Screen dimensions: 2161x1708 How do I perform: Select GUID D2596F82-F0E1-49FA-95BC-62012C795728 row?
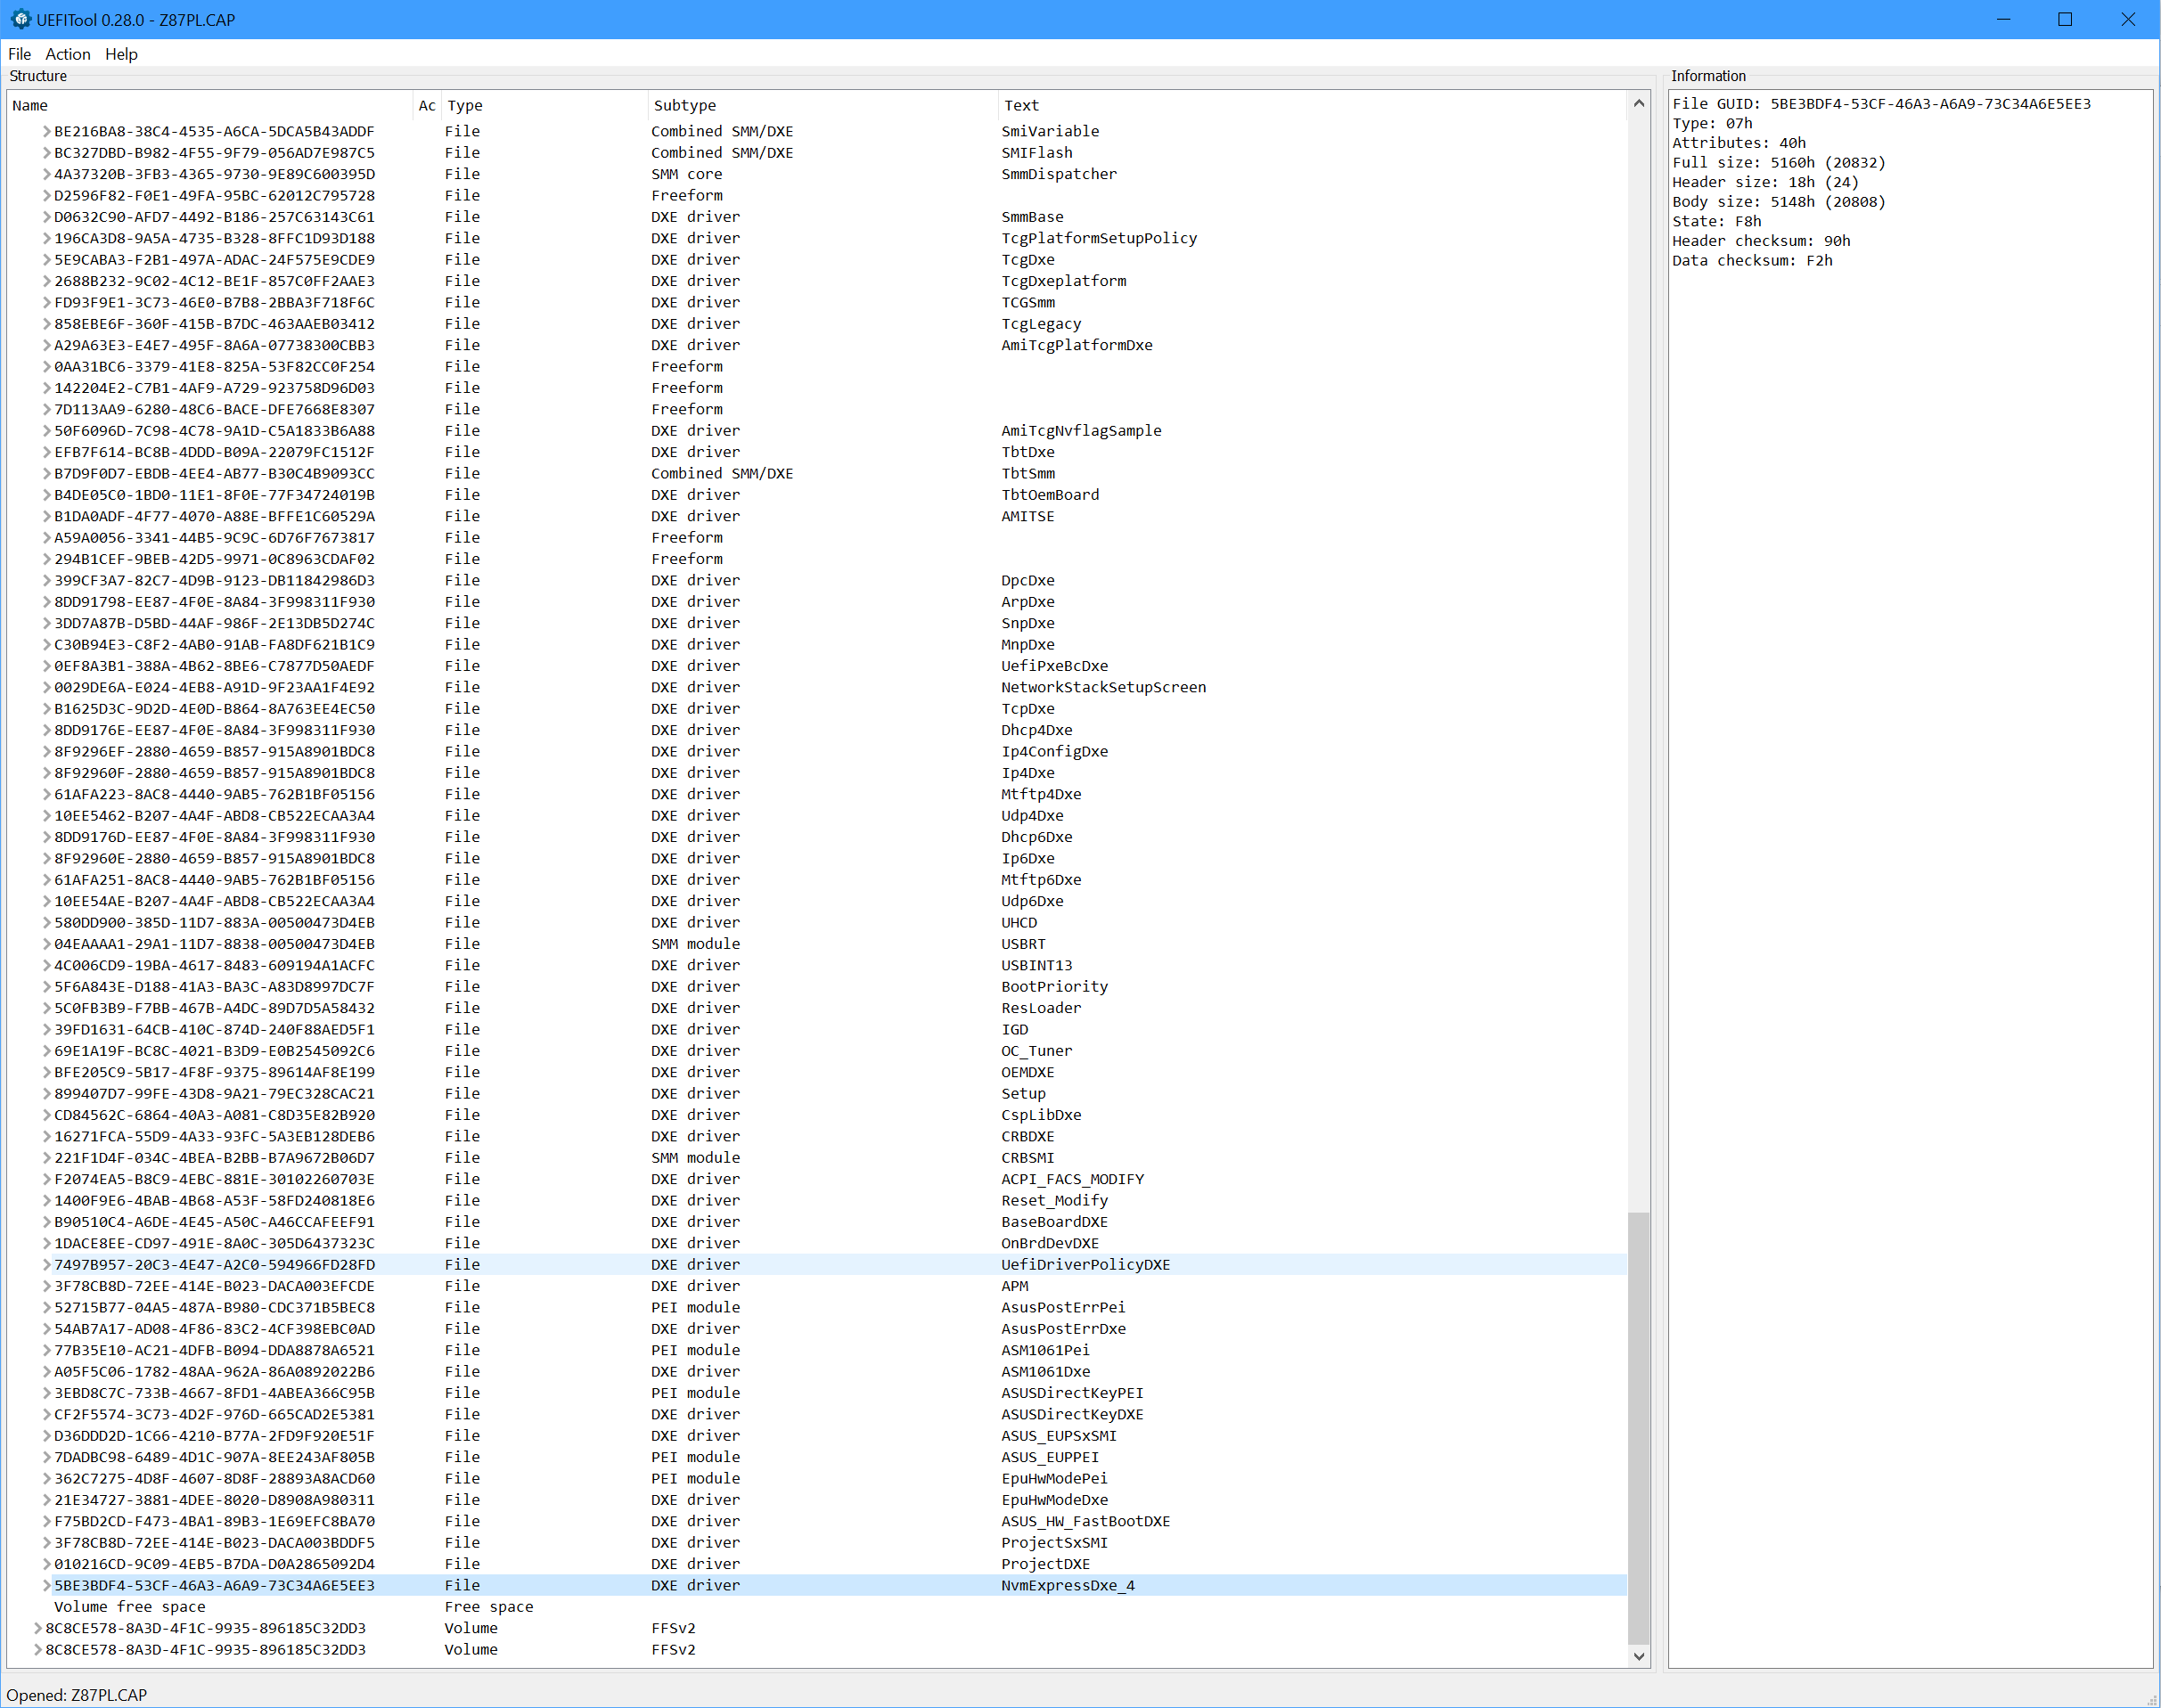[x=817, y=195]
